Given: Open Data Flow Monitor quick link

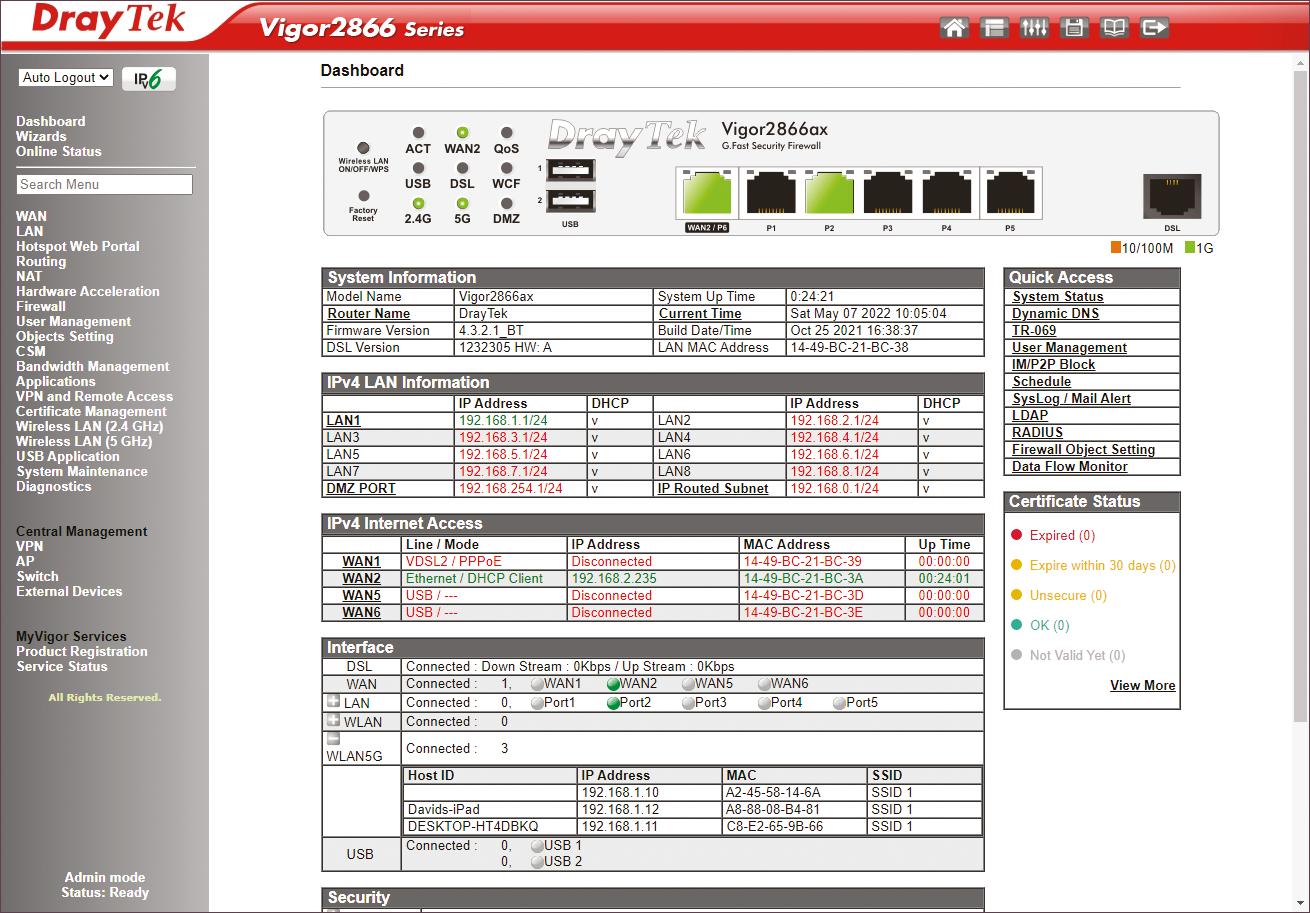Looking at the screenshot, I should [x=1069, y=466].
